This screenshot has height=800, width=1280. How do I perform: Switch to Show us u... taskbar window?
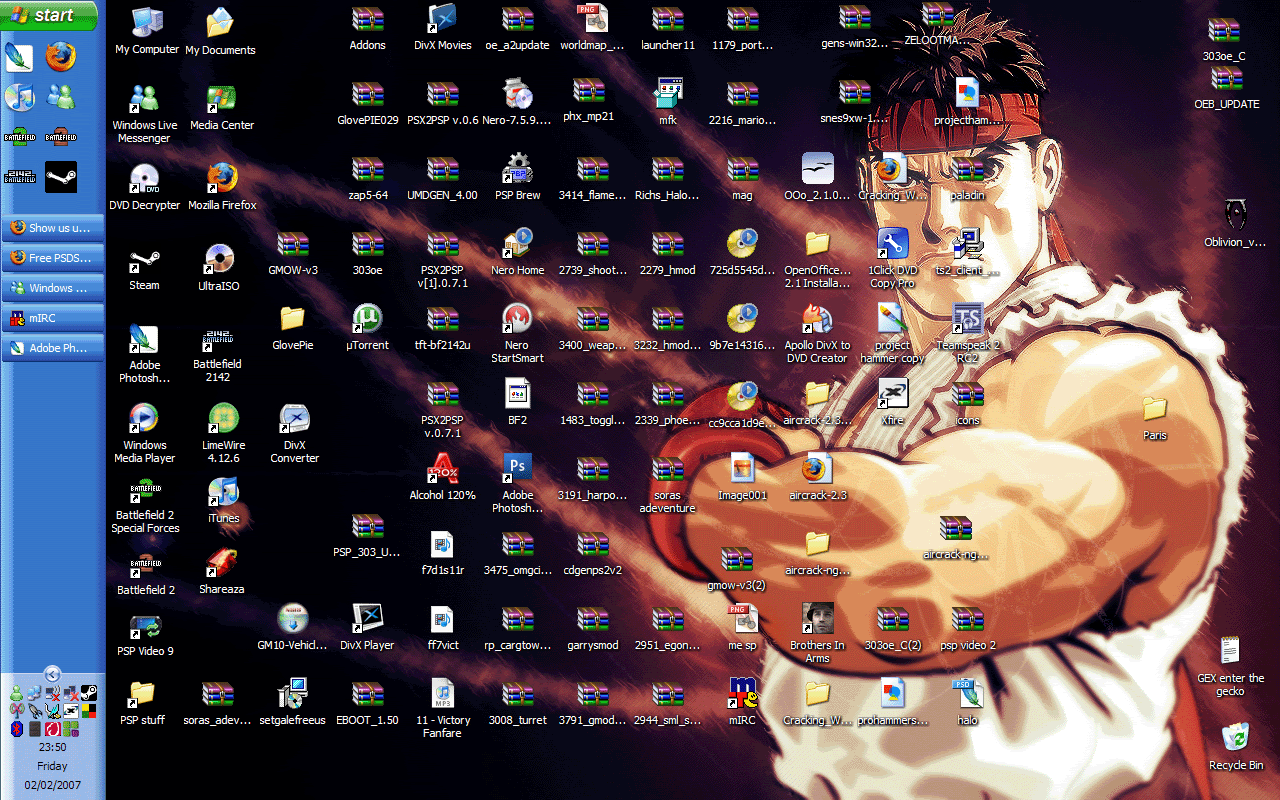point(53,227)
